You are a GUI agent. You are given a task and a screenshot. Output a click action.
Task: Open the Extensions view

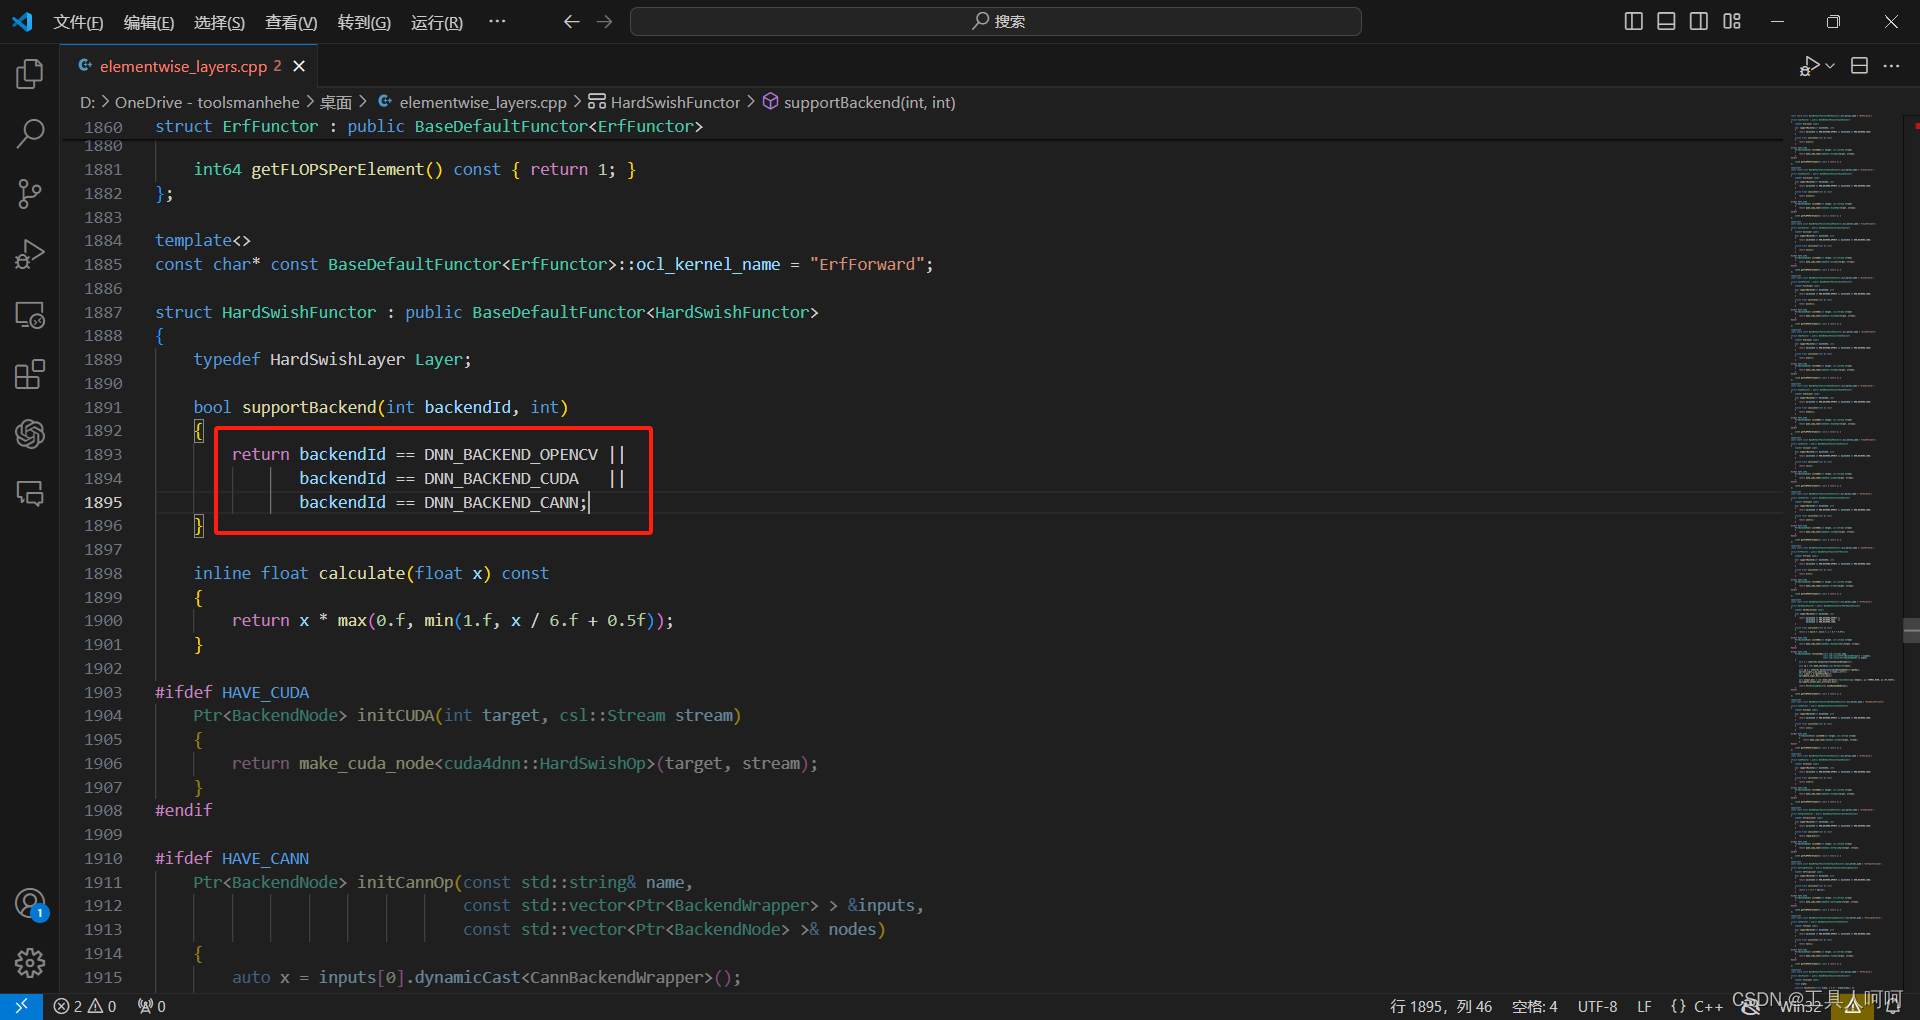(30, 374)
